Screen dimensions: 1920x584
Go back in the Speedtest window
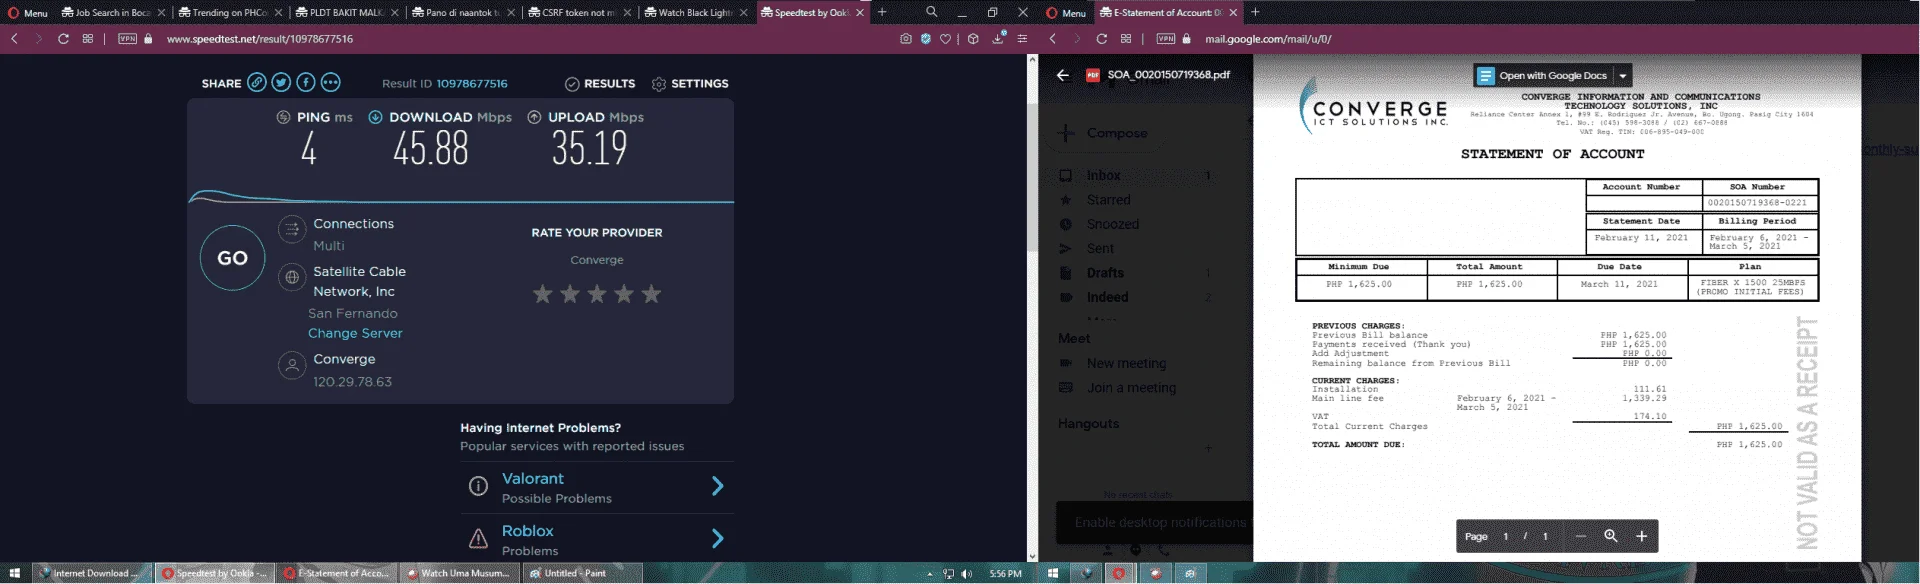pos(15,39)
